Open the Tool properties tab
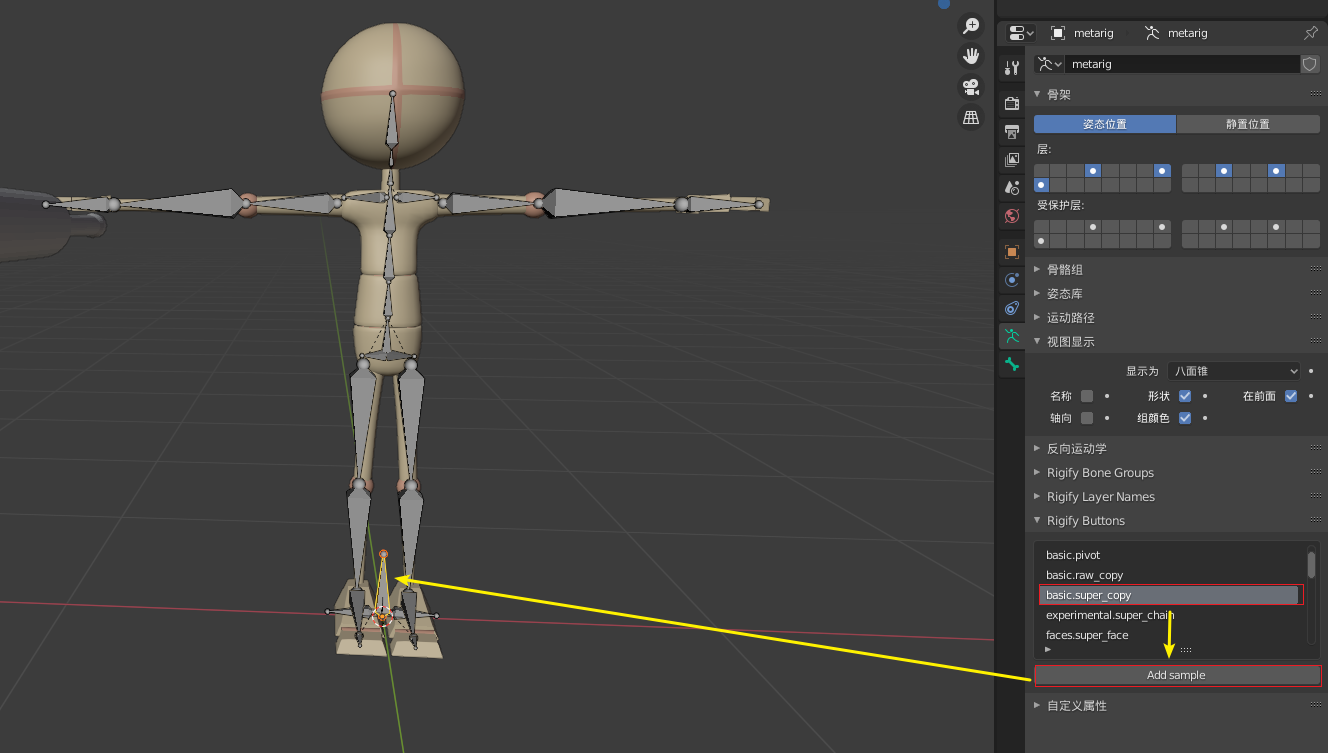This screenshot has width=1328, height=753. click(1012, 68)
